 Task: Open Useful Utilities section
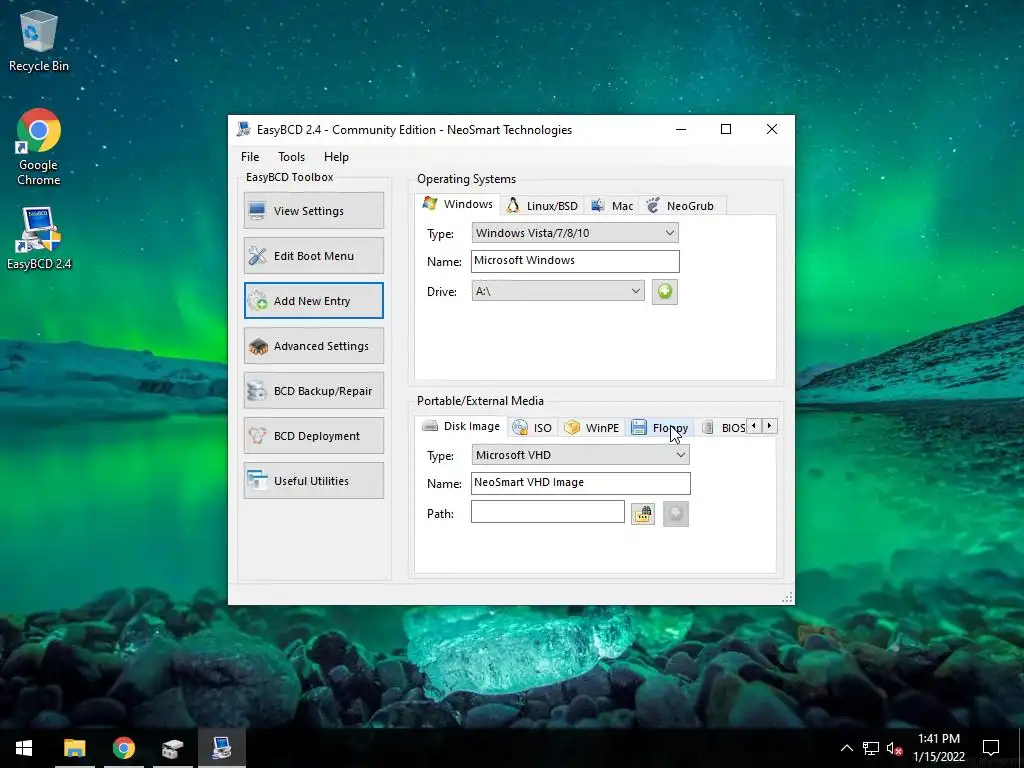tap(313, 481)
